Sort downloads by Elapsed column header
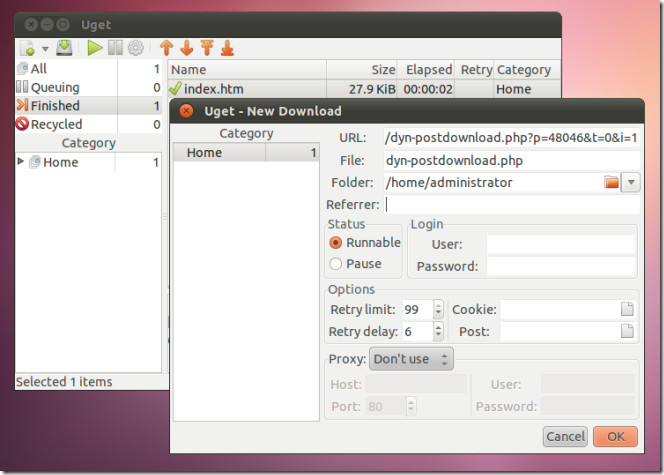The image size is (664, 475). [x=426, y=69]
